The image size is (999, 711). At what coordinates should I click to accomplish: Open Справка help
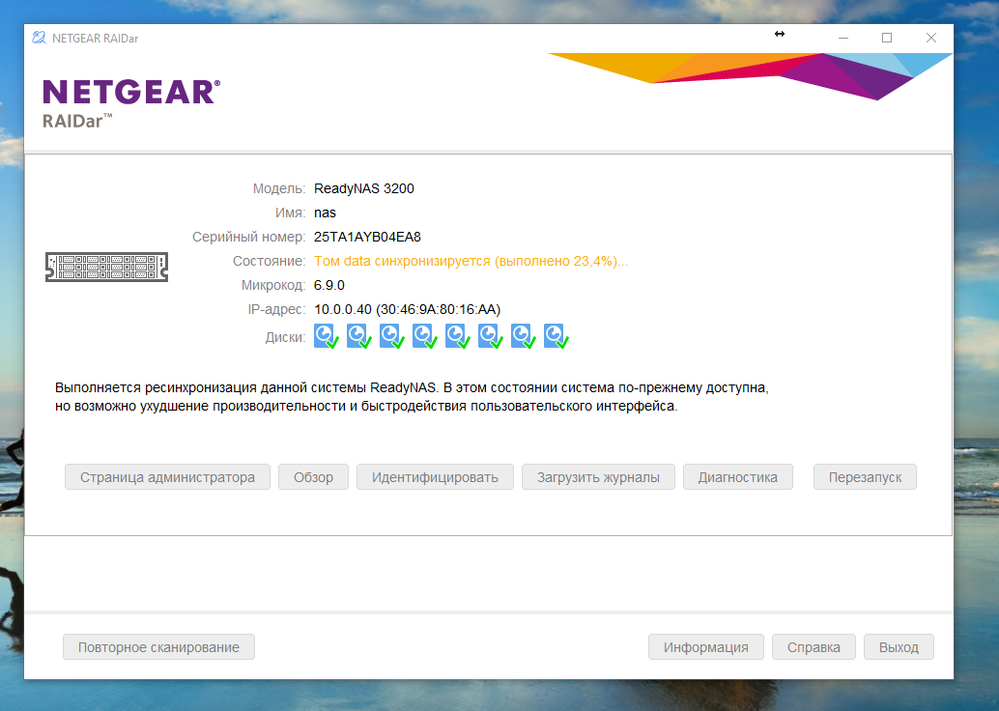click(814, 647)
